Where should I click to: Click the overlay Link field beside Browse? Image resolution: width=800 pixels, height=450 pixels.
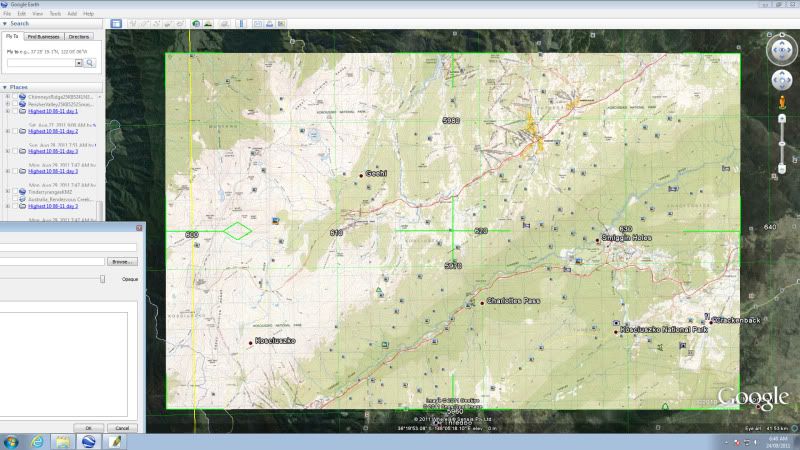[52, 262]
